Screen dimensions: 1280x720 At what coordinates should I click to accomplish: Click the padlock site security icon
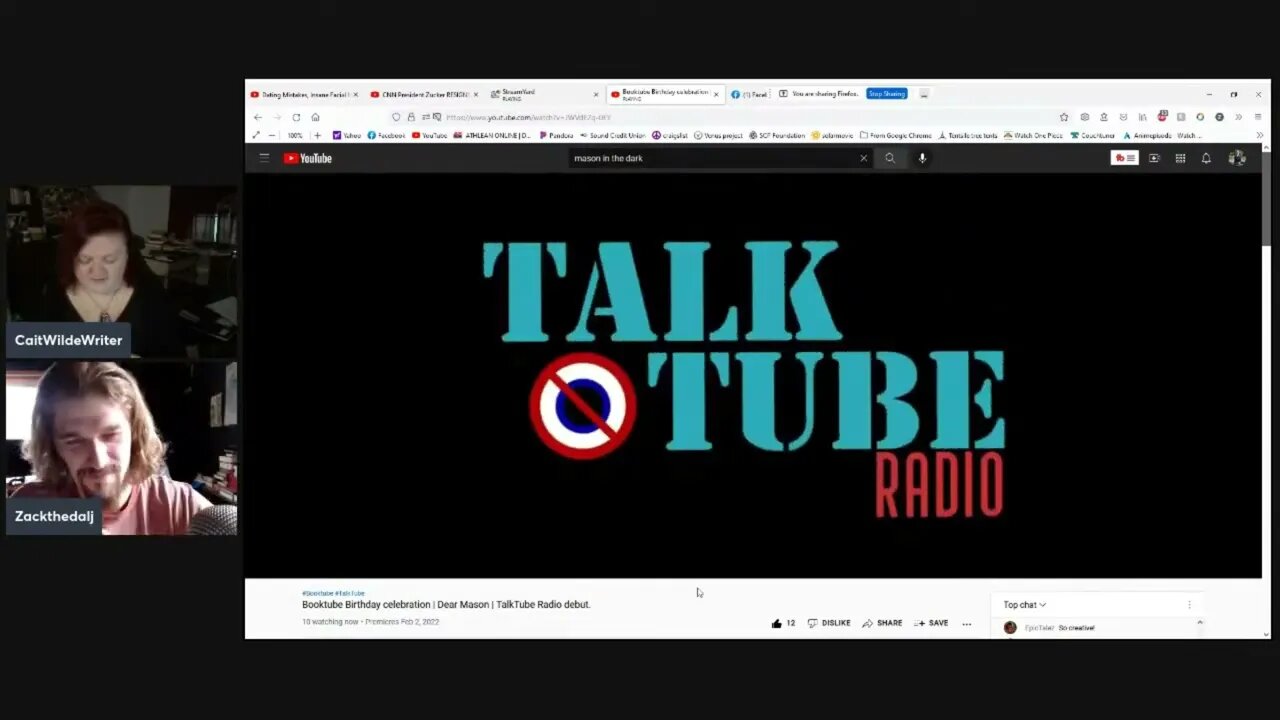click(x=411, y=117)
